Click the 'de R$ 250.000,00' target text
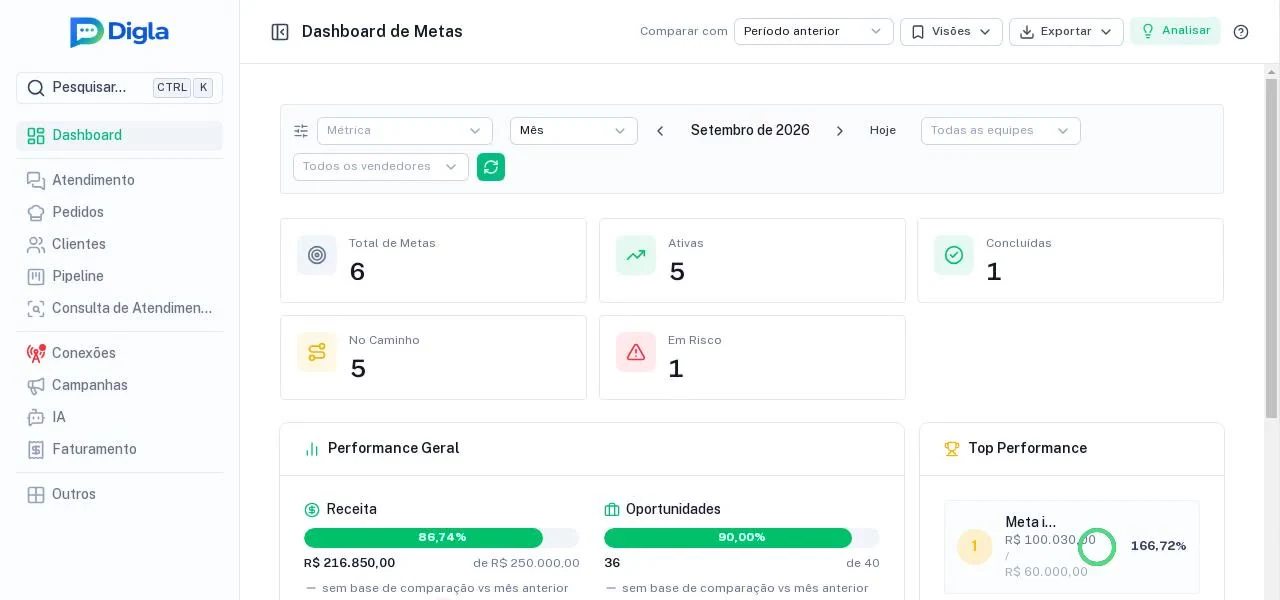Image resolution: width=1280 pixels, height=600 pixels. click(x=526, y=564)
